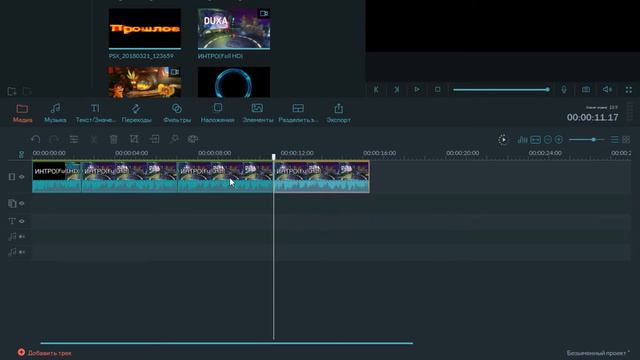Toggle overlay track visibility eye

coord(22,203)
